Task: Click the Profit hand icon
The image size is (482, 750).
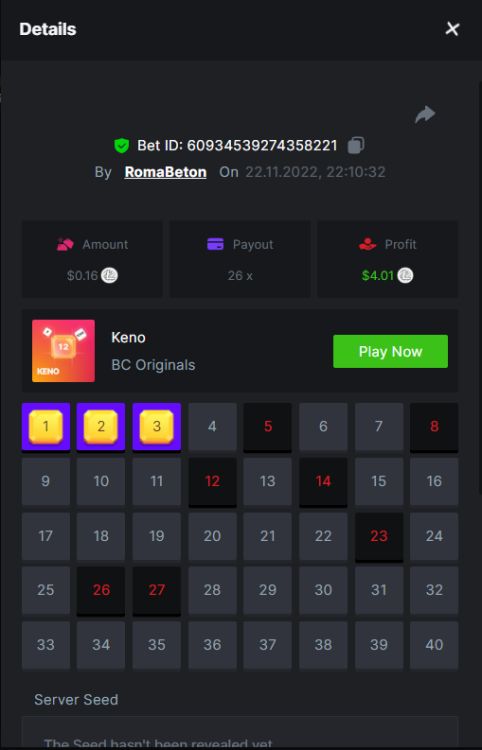Action: click(x=368, y=244)
